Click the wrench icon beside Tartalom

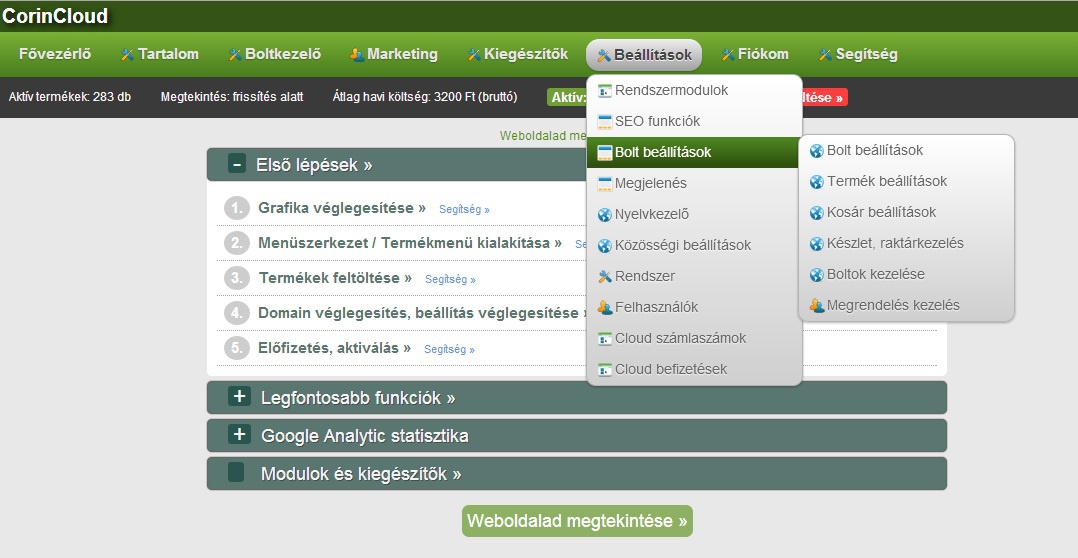click(127, 54)
